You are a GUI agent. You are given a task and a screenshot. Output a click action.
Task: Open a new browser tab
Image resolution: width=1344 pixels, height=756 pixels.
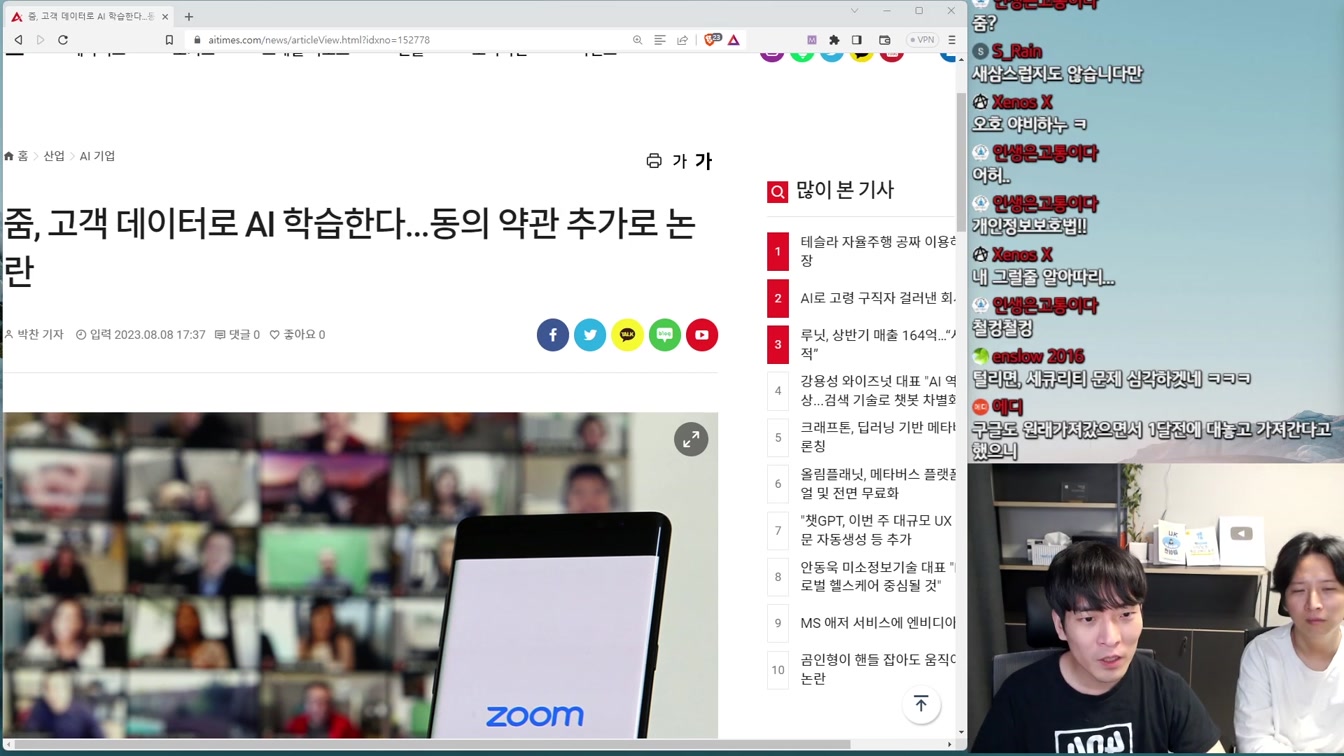189,16
